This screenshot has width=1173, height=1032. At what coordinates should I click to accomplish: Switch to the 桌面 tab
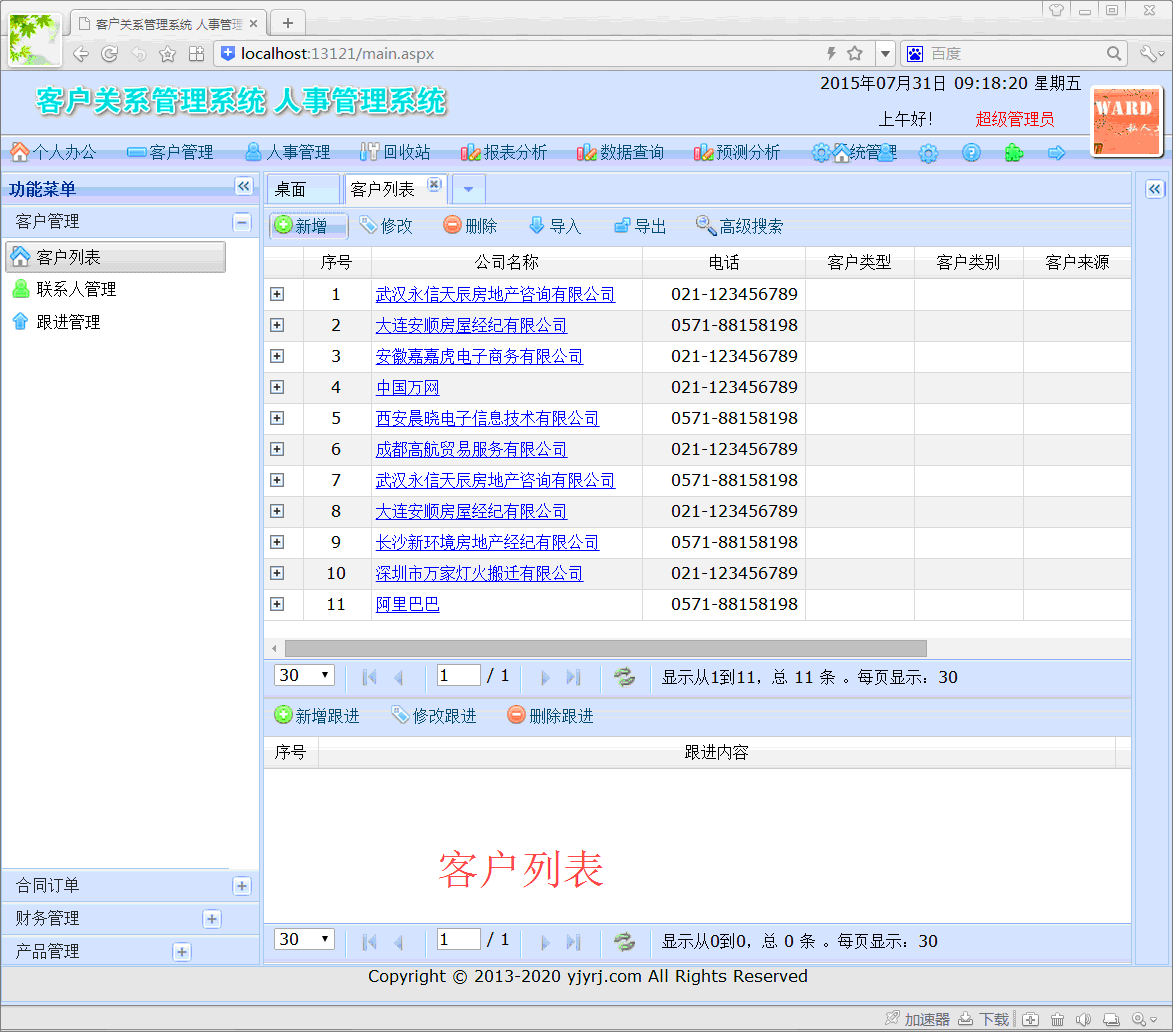pyautogui.click(x=291, y=189)
